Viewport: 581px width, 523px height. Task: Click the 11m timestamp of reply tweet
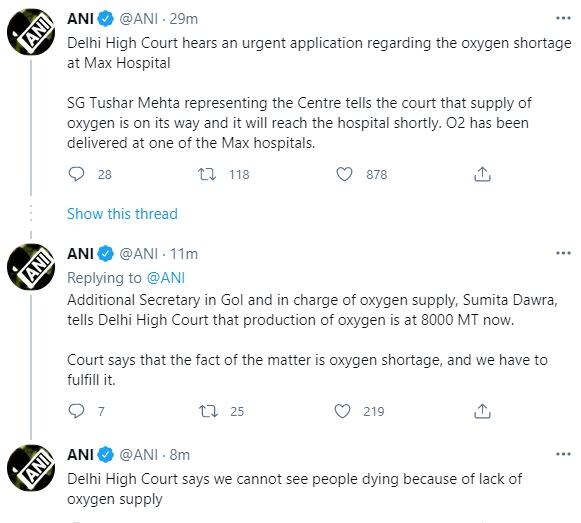tap(184, 254)
